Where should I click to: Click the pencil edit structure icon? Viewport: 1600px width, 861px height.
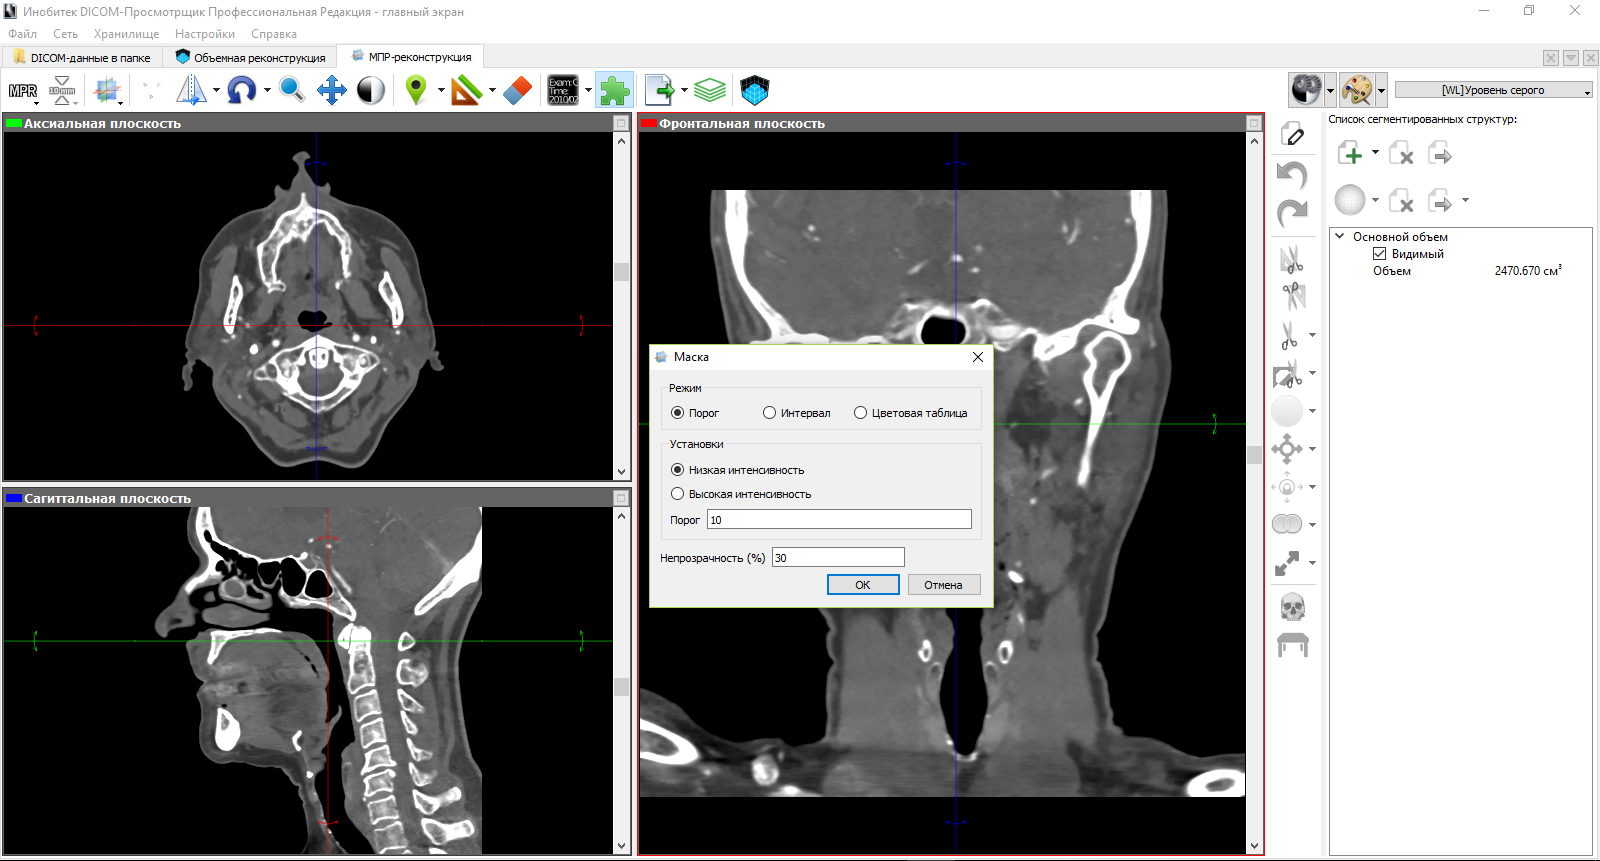pyautogui.click(x=1292, y=135)
